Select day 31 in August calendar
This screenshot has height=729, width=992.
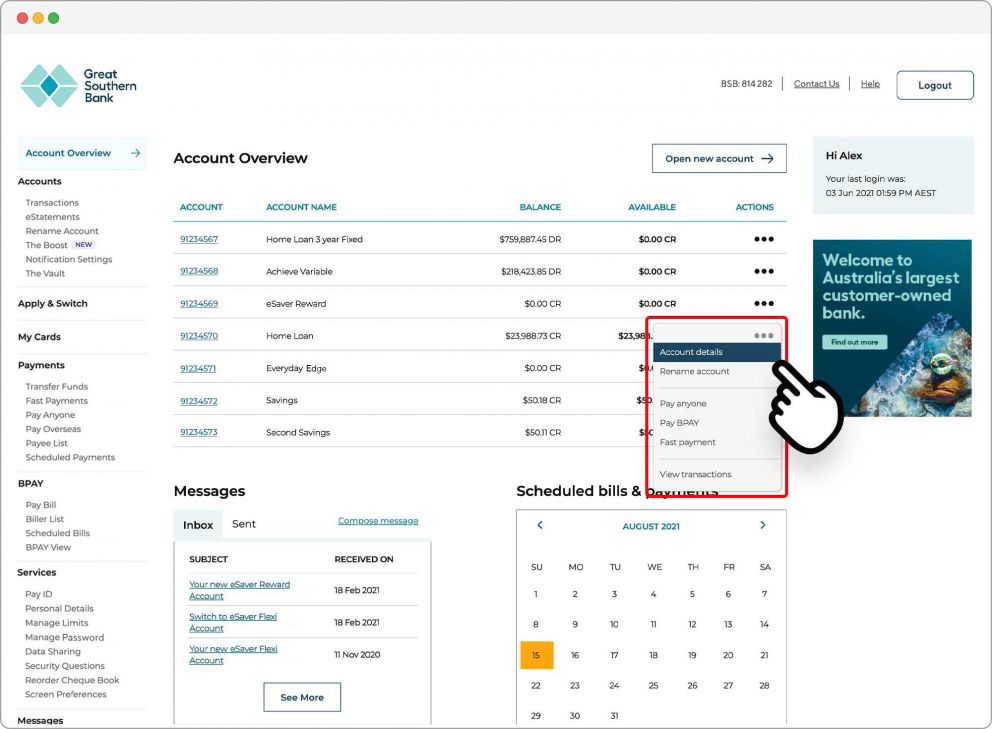point(614,716)
